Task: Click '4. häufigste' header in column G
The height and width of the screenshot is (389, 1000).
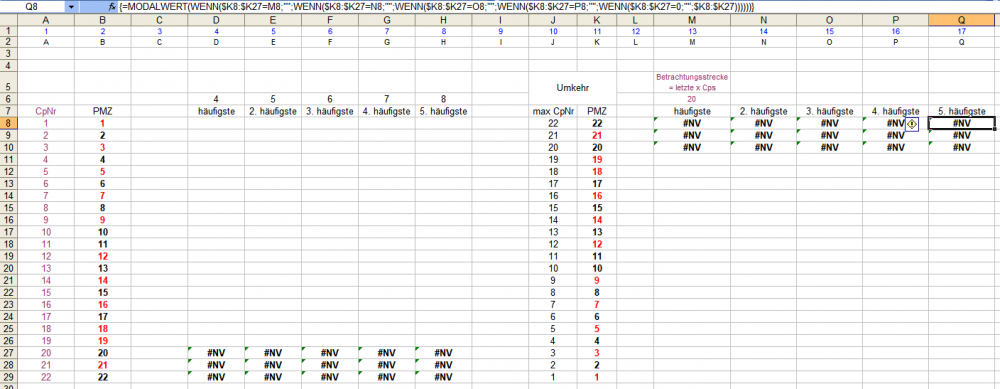Action: 386,112
